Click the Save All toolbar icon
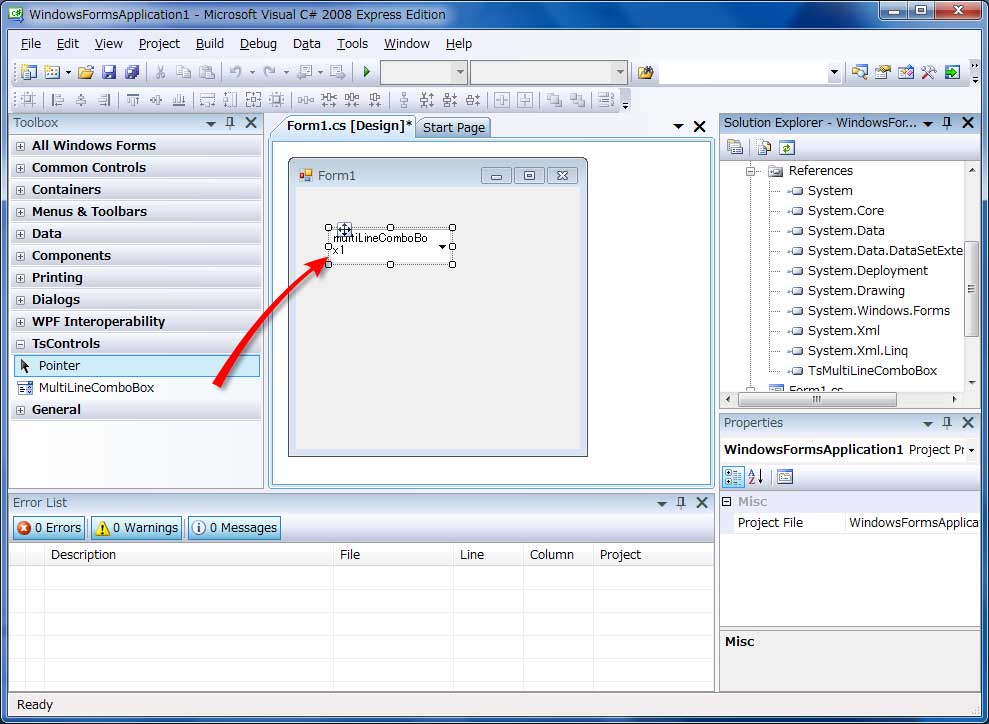The height and width of the screenshot is (724, 989). 132,72
